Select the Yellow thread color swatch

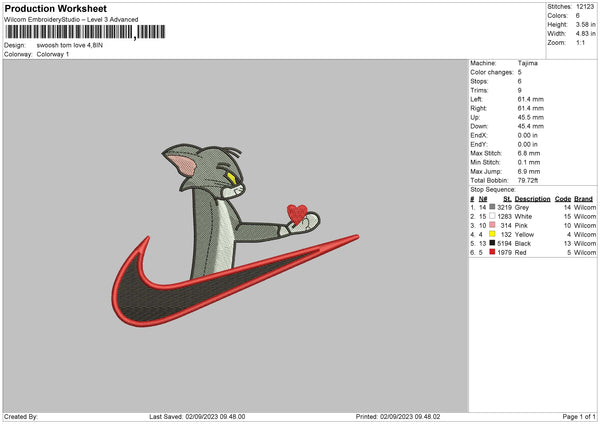[492, 234]
